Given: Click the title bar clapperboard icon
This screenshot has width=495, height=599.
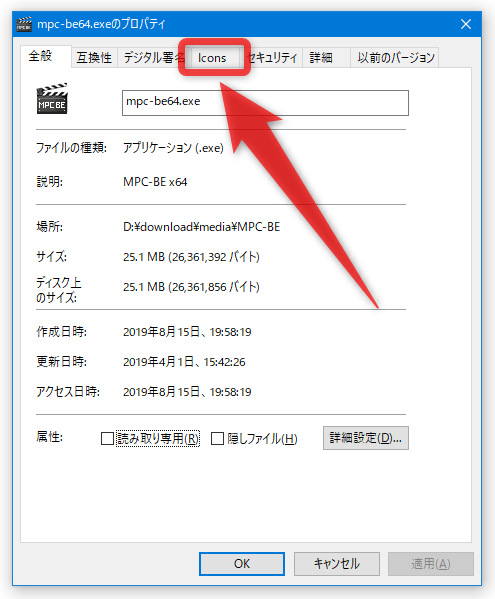Looking at the screenshot, I should tap(24, 24).
